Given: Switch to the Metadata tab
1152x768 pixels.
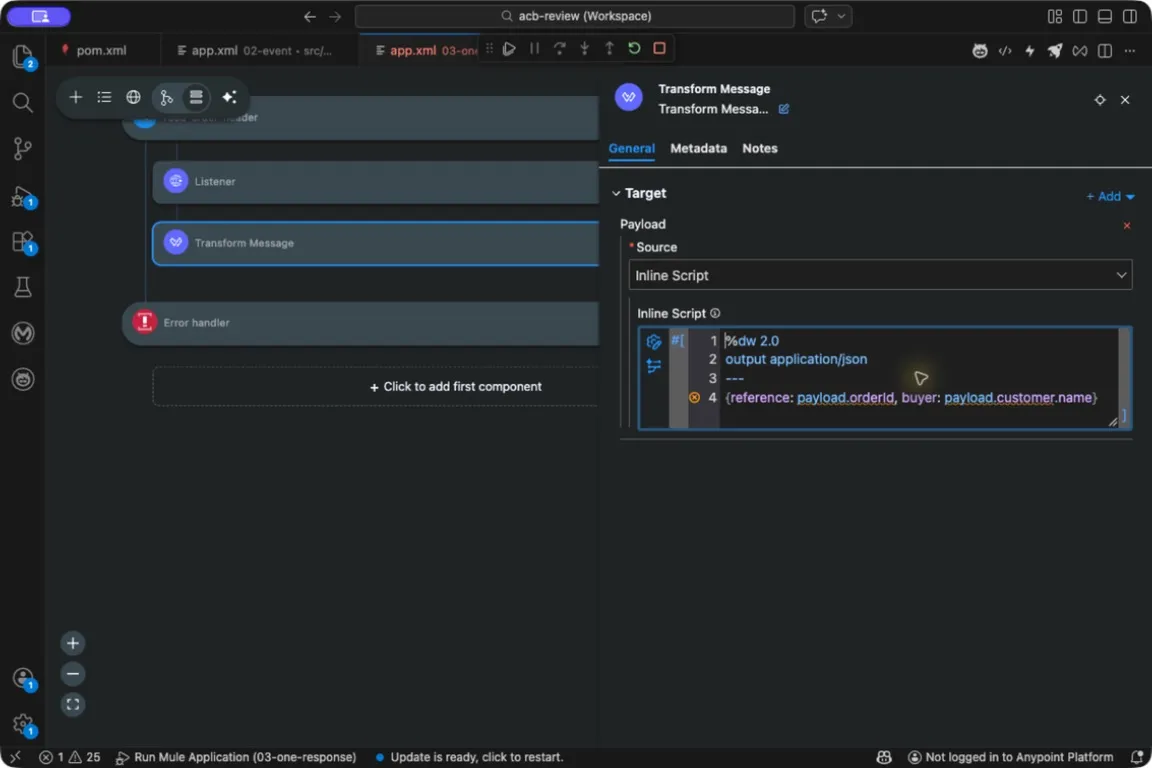Looking at the screenshot, I should pyautogui.click(x=698, y=148).
